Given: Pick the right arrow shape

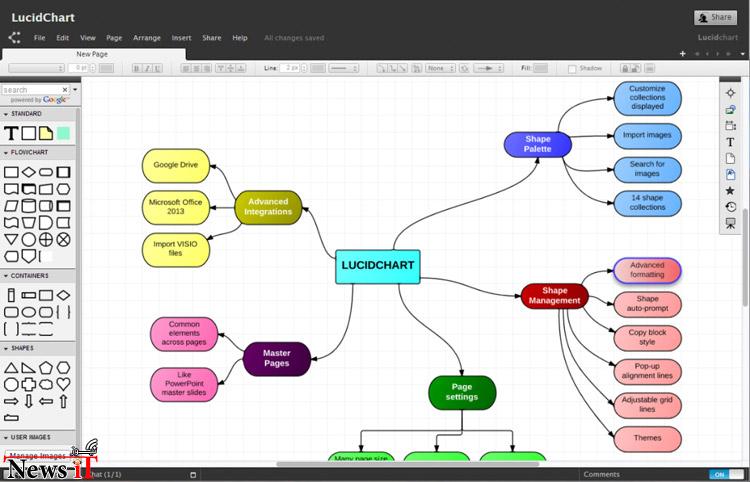Looking at the screenshot, I should tap(11, 401).
